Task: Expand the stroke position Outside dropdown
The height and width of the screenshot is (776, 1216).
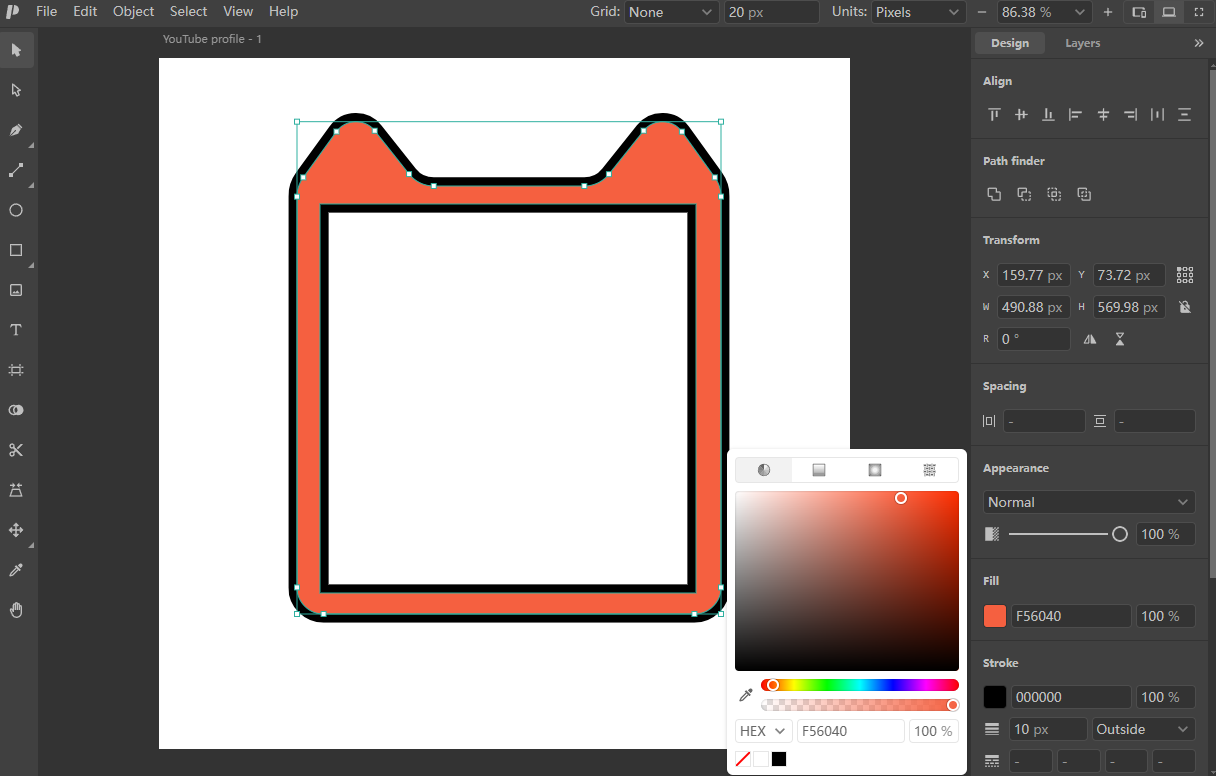Action: coord(1144,729)
